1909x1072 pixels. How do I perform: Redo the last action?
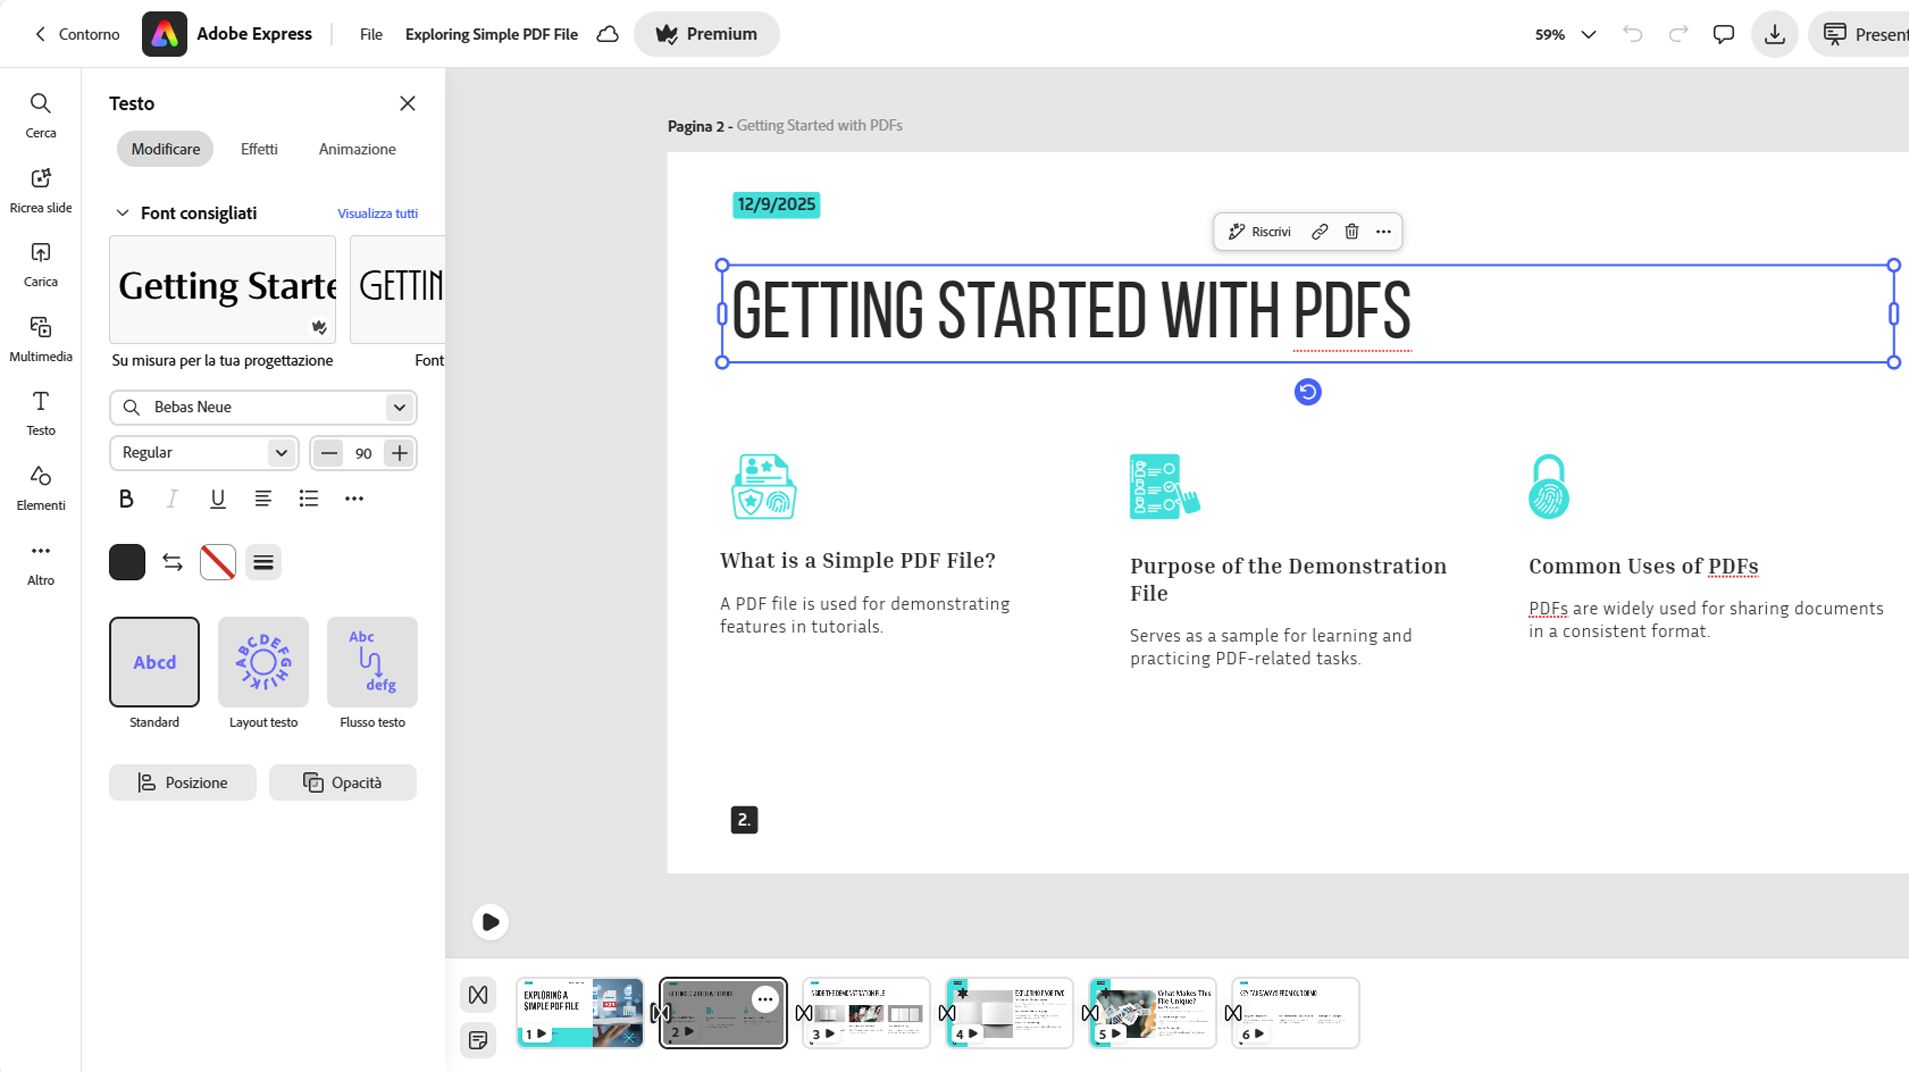click(1678, 34)
